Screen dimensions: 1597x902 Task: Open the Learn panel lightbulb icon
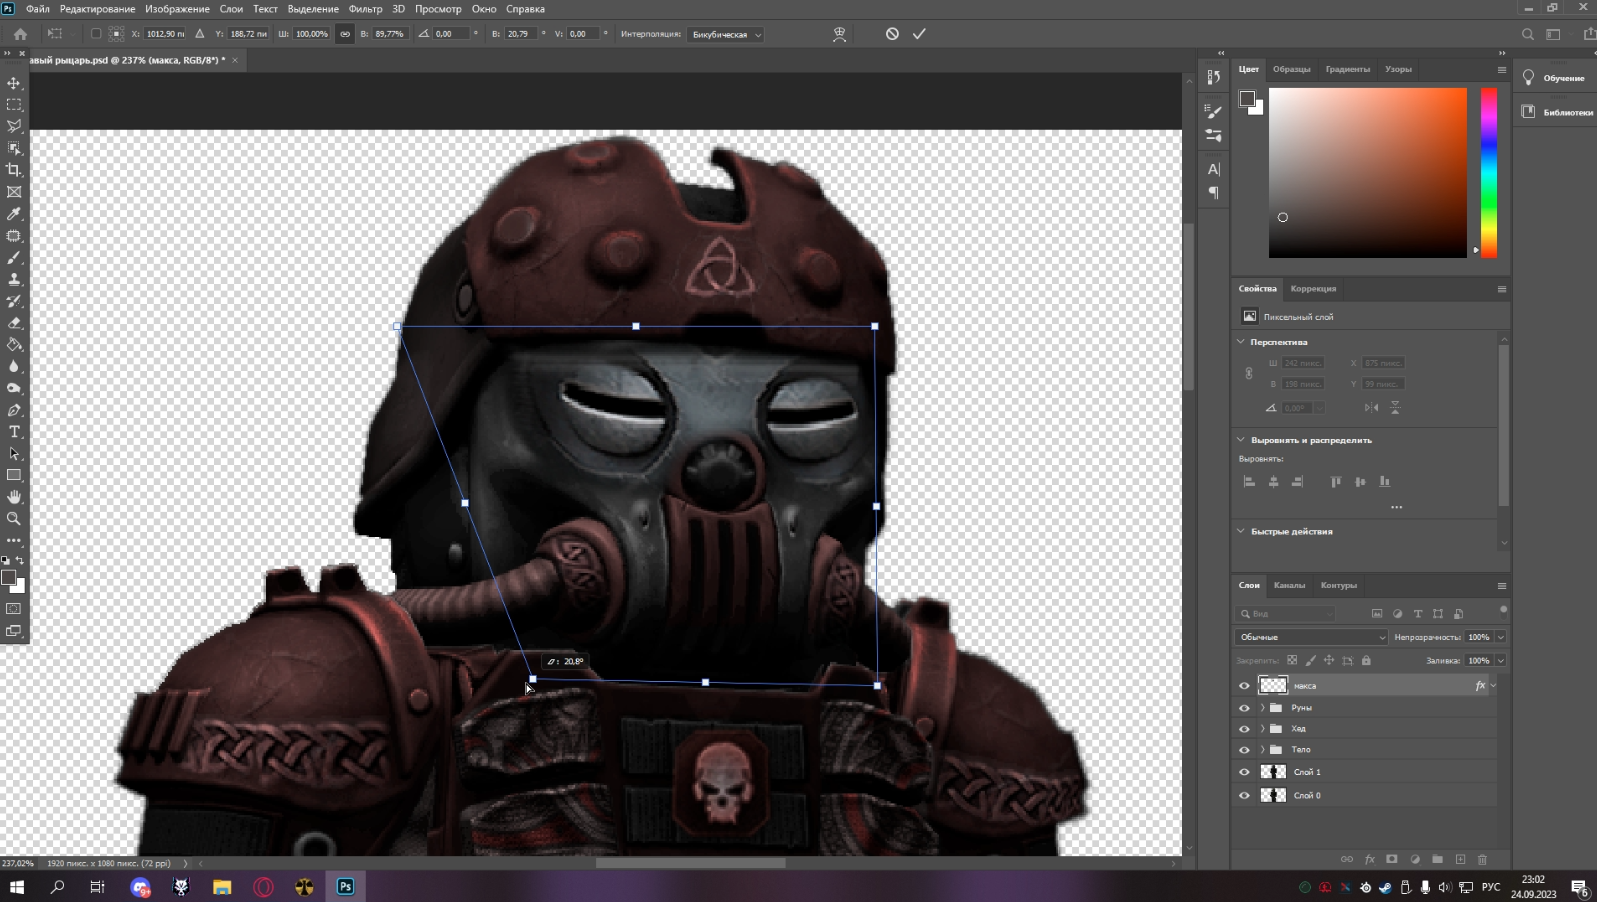click(x=1529, y=77)
